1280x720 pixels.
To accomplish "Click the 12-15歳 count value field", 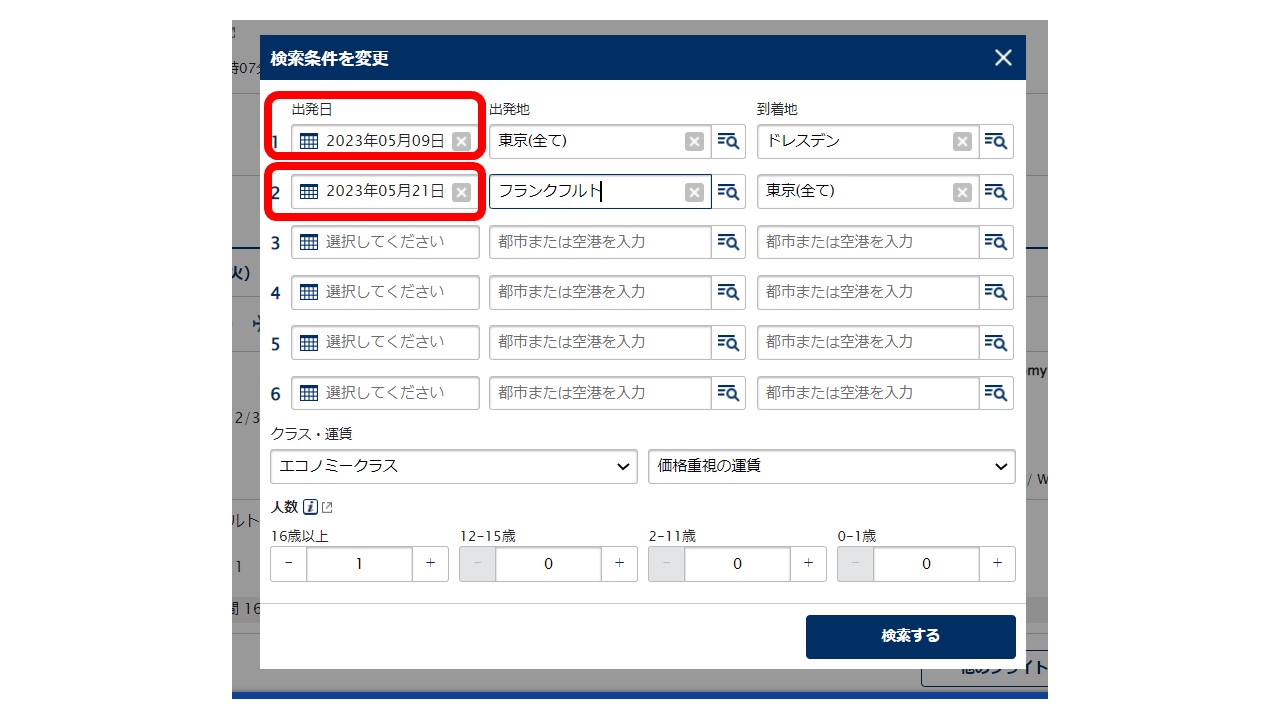I will [x=549, y=564].
